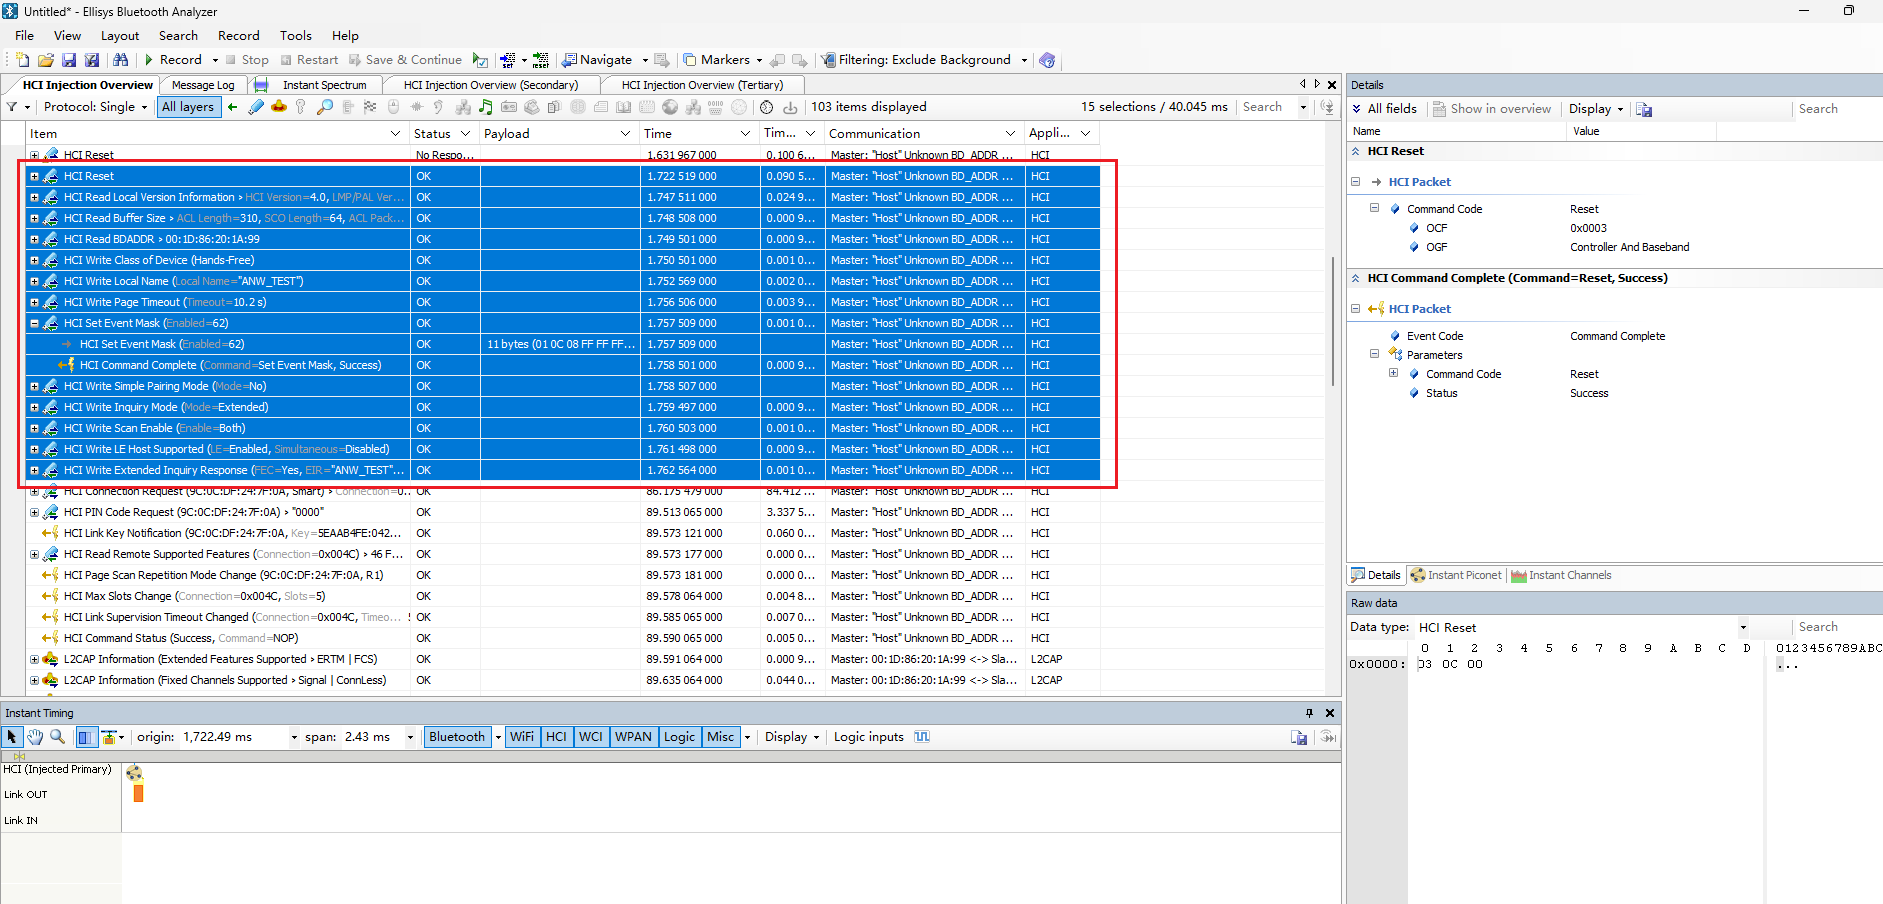Image resolution: width=1883 pixels, height=904 pixels.
Task: Click the magnifying glass inquiry icon
Action: click(x=325, y=107)
